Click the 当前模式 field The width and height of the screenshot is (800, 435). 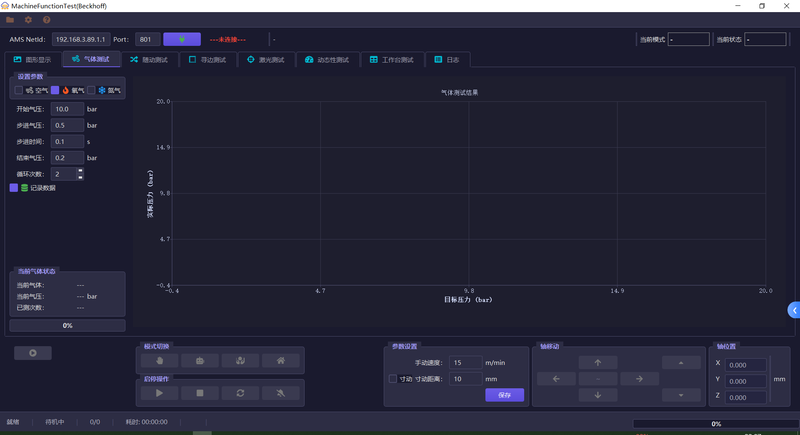click(x=688, y=39)
